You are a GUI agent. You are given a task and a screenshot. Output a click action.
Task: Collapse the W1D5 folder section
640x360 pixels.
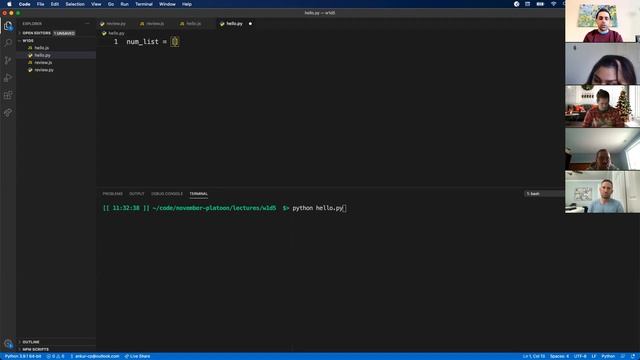click(x=28, y=41)
